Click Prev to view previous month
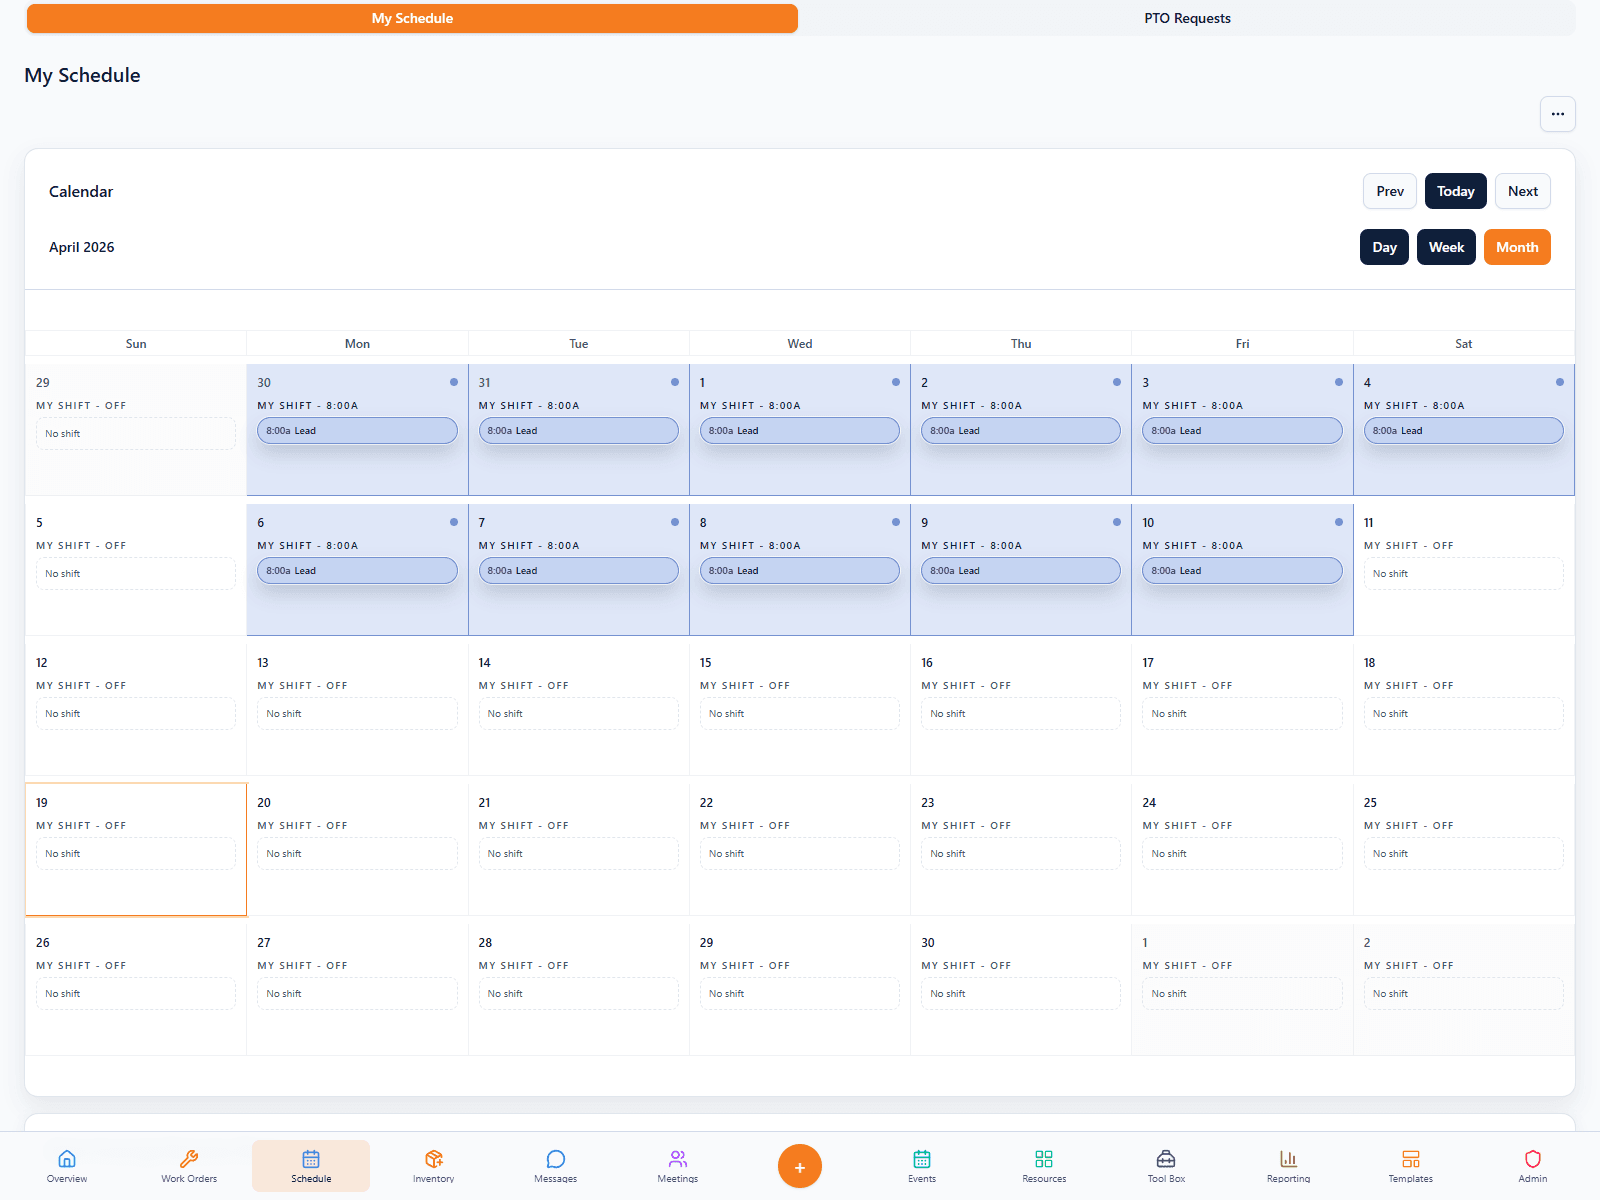Image resolution: width=1600 pixels, height=1200 pixels. 1389,191
